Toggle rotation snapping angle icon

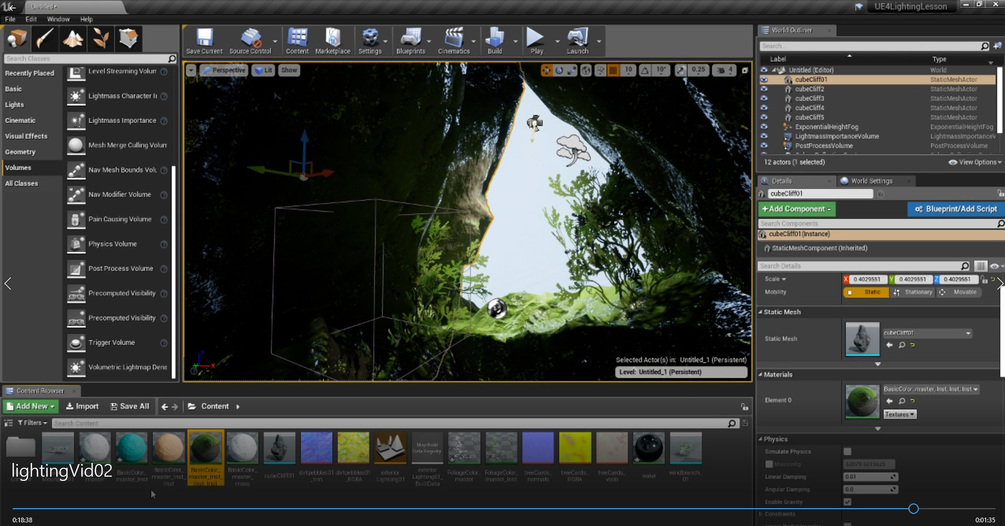645,70
